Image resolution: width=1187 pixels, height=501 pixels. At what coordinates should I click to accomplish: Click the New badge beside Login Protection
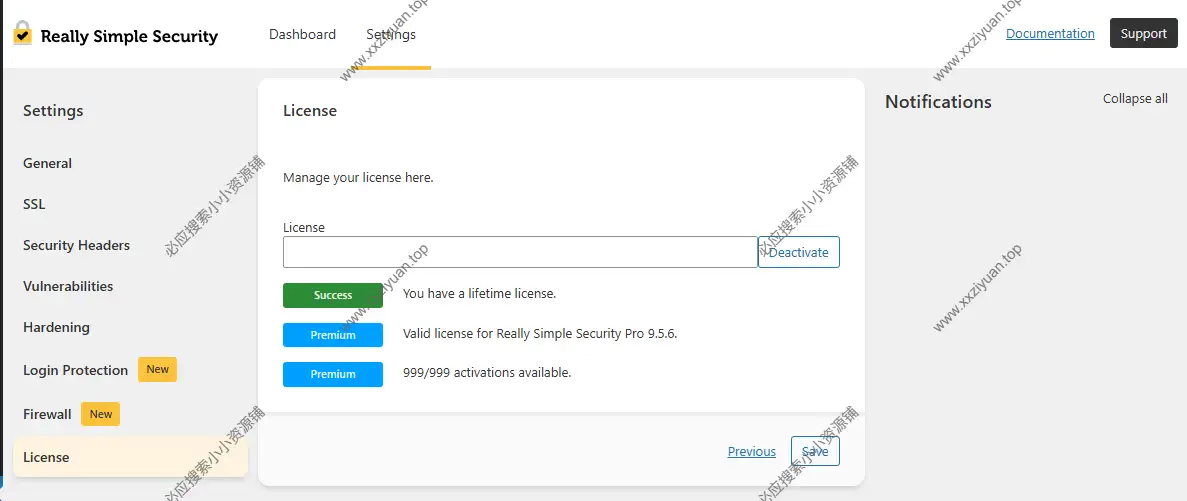(x=157, y=370)
